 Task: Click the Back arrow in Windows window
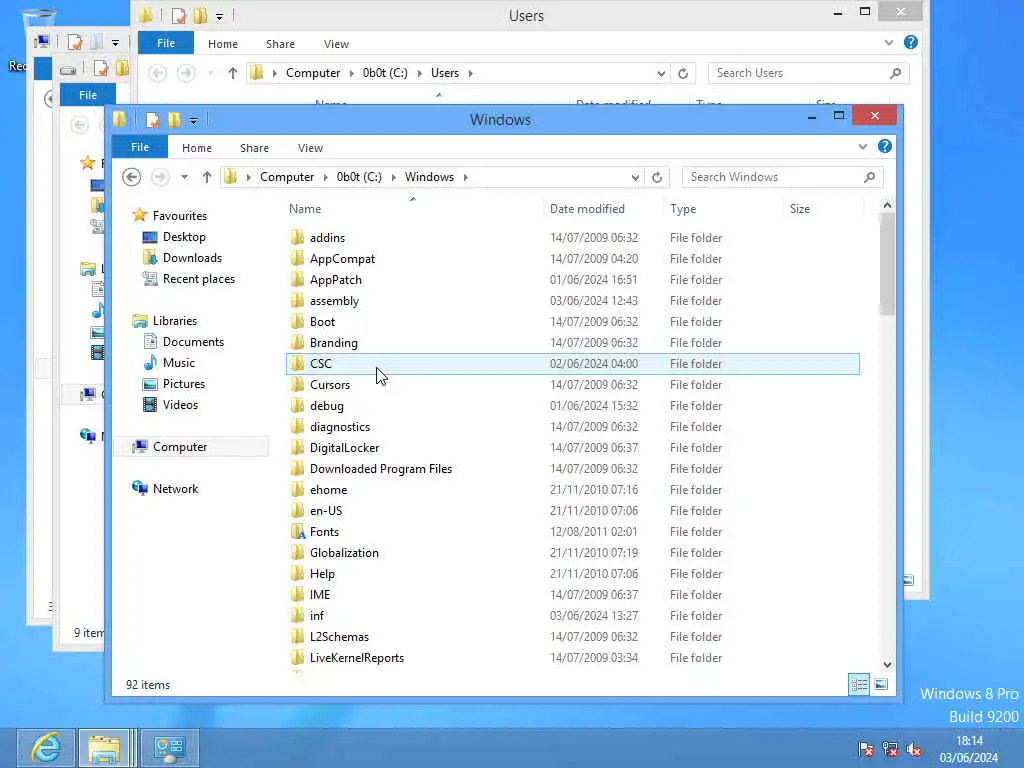coord(131,177)
